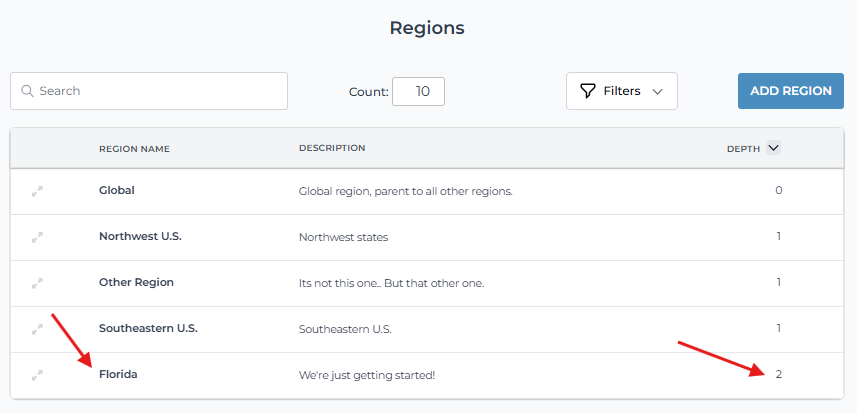Viewport: 857px width, 413px height.
Task: Sort by the Region Name column header
Action: tap(134, 149)
